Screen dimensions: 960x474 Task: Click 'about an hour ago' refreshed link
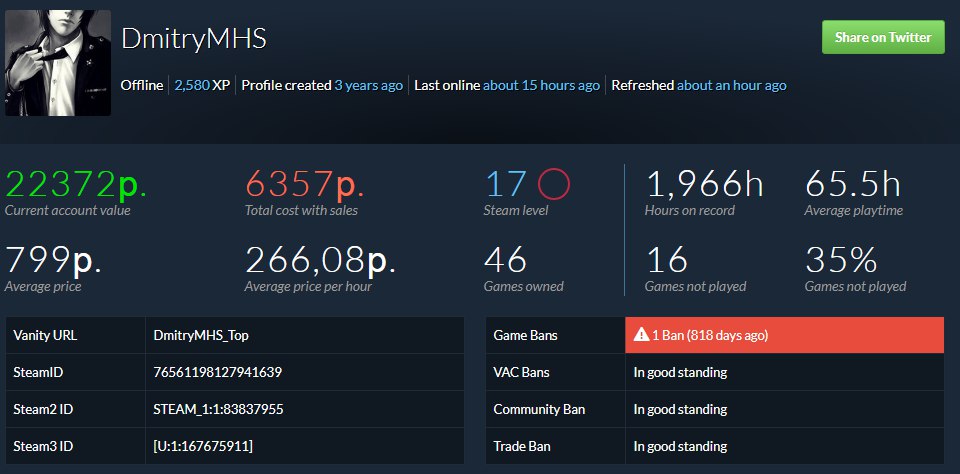[731, 85]
